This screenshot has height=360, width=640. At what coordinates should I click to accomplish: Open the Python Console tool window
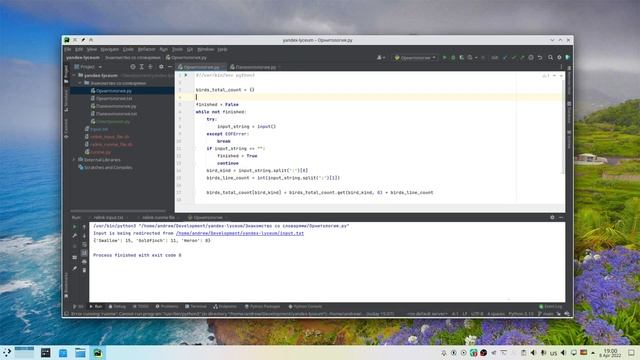(305, 307)
